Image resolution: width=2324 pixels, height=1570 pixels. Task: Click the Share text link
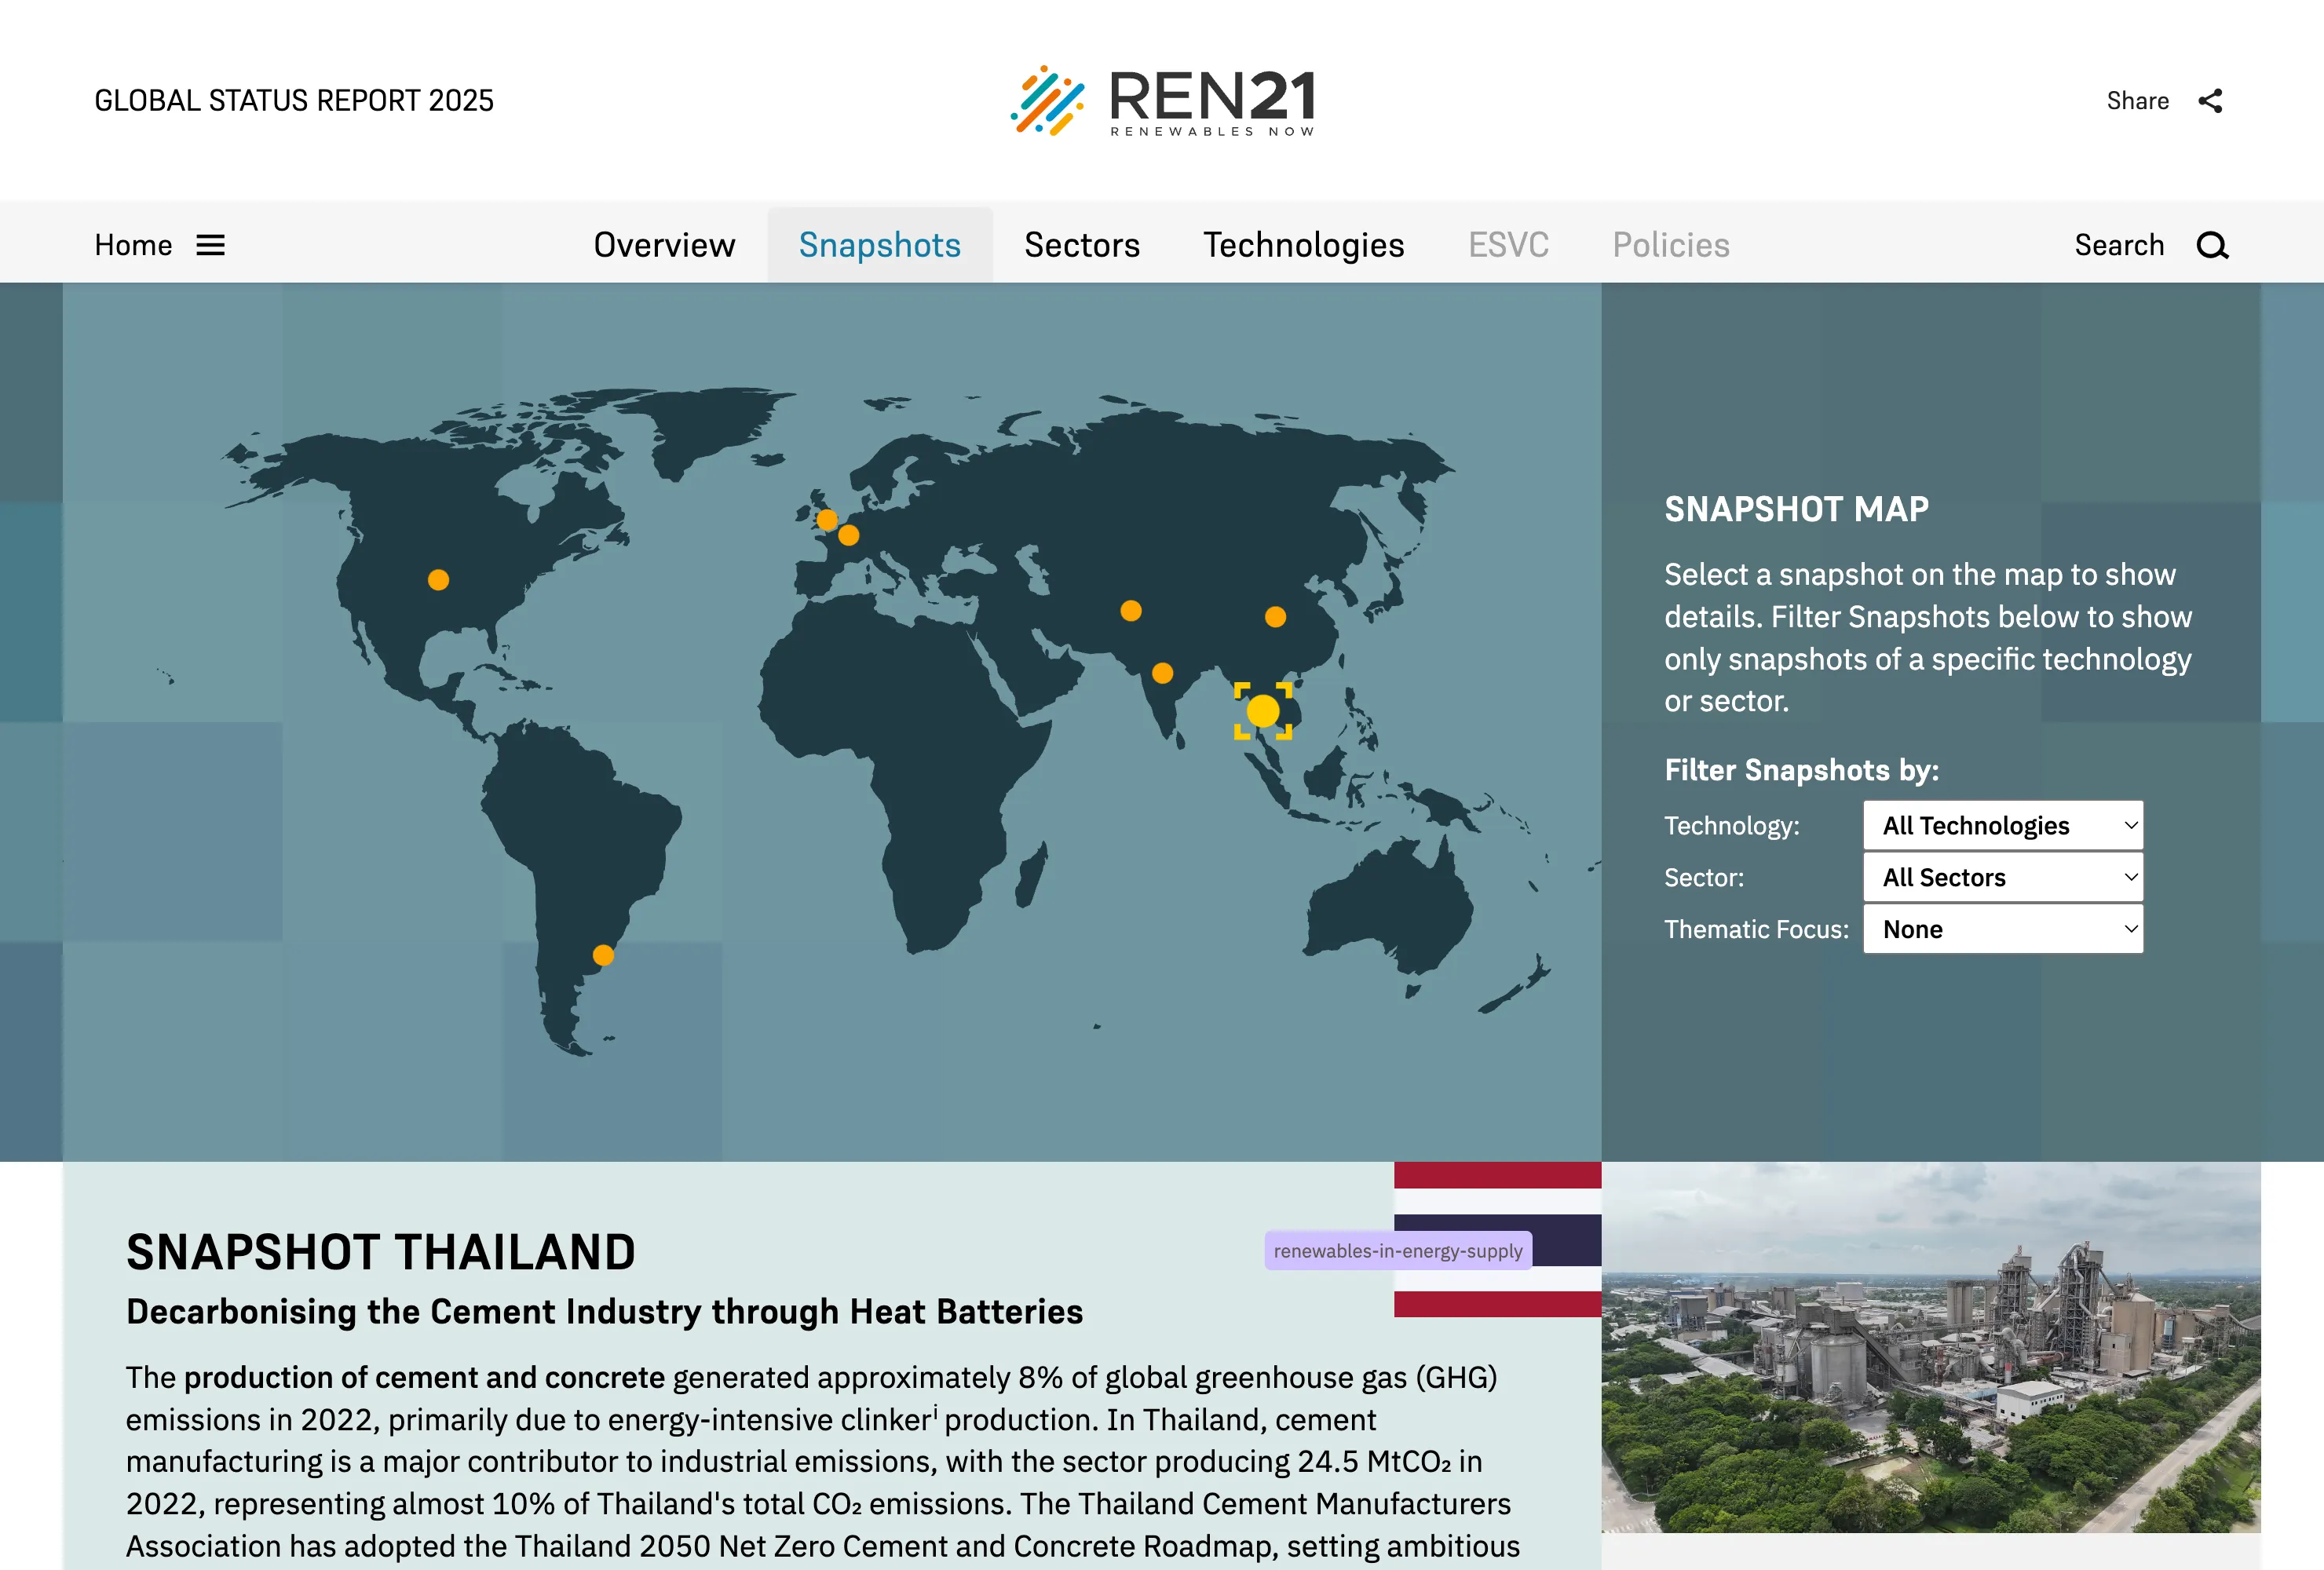tap(2137, 101)
